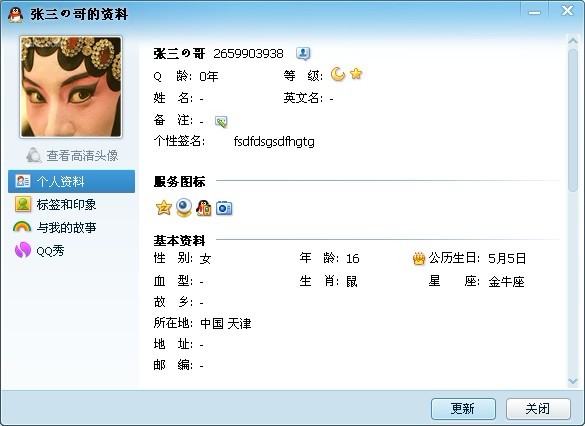The width and height of the screenshot is (585, 426).
Task: Click the webcam service icon
Action: [x=184, y=207]
